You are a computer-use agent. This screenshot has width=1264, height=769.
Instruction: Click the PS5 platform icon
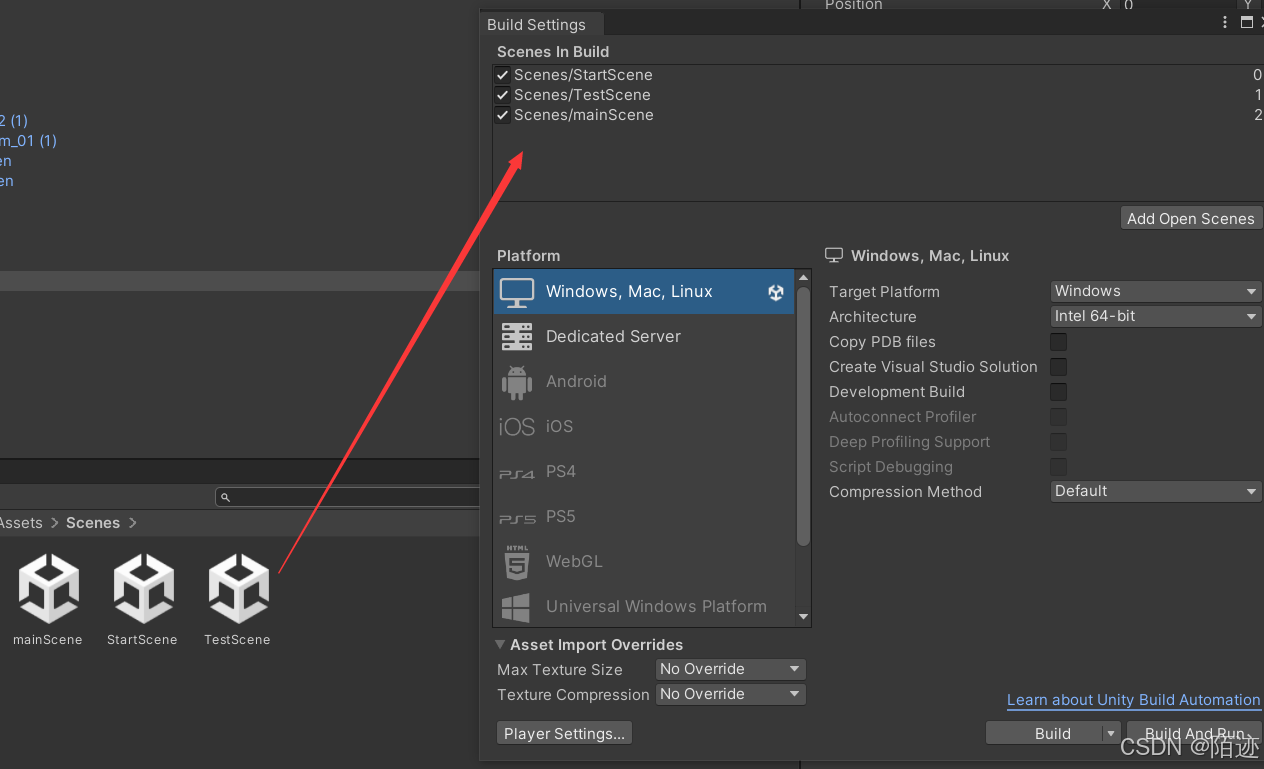coord(517,519)
